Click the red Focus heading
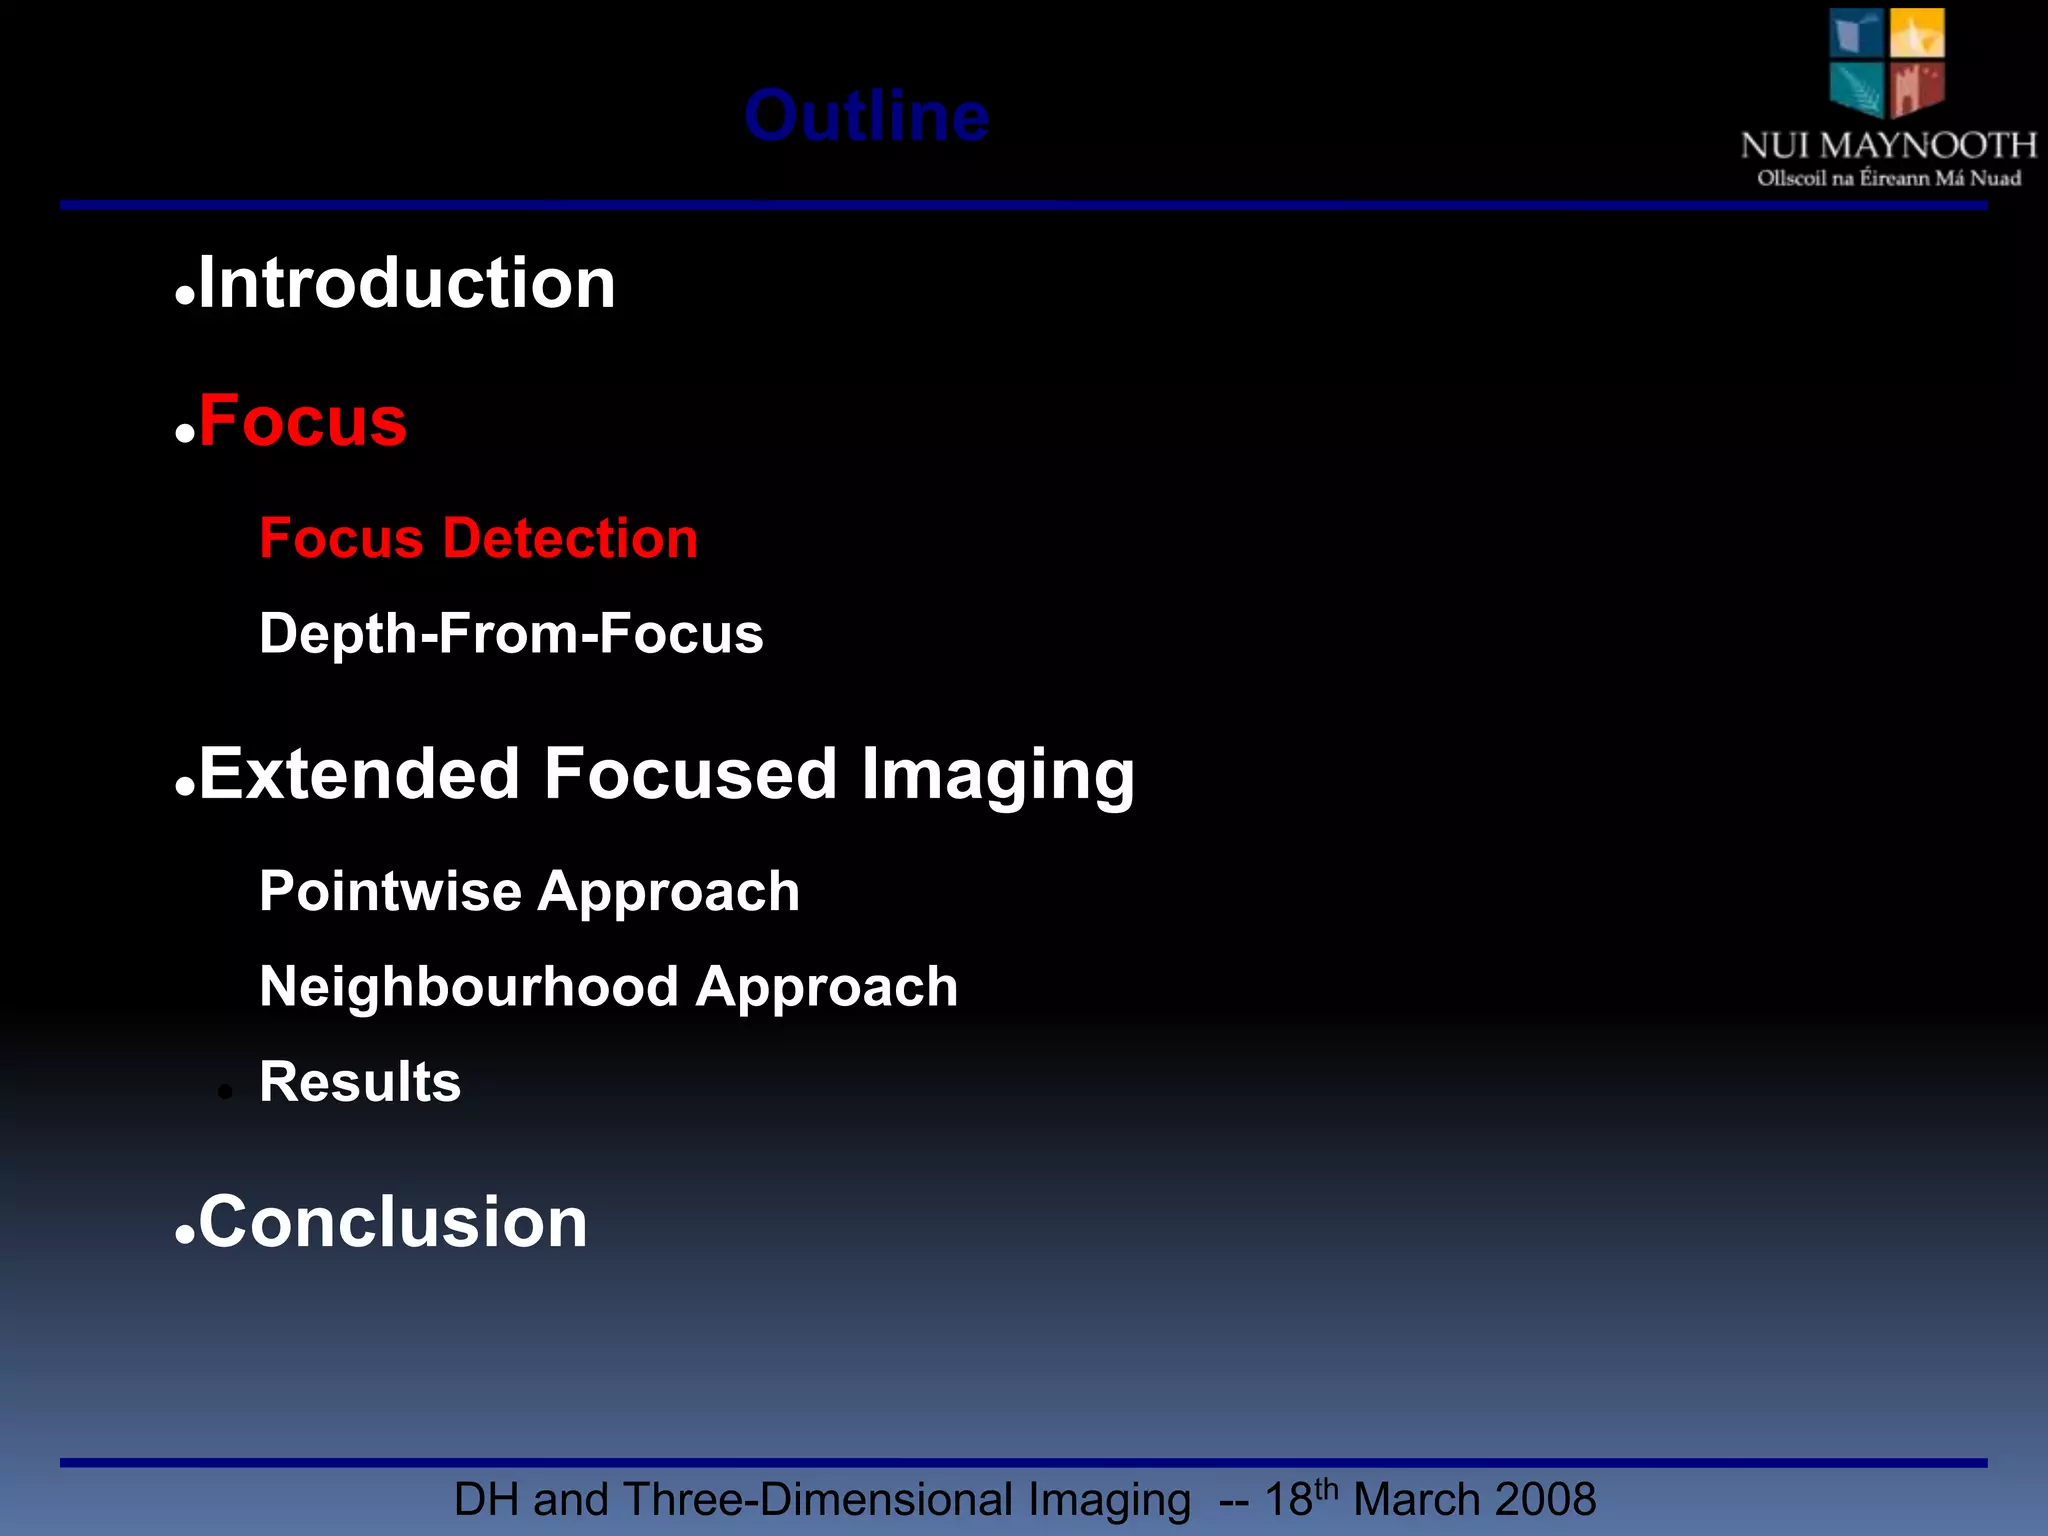The height and width of the screenshot is (1536, 2048). (x=303, y=421)
